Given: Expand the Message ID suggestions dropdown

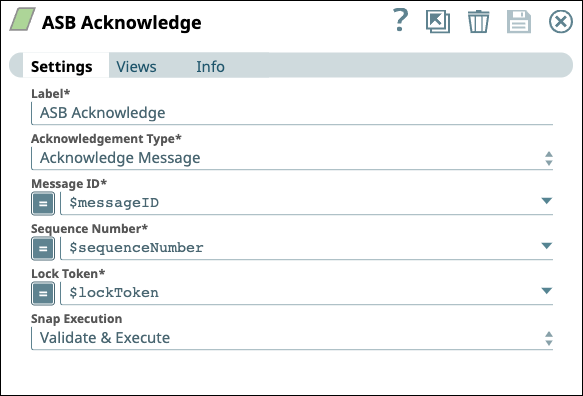Looking at the screenshot, I should click(546, 201).
